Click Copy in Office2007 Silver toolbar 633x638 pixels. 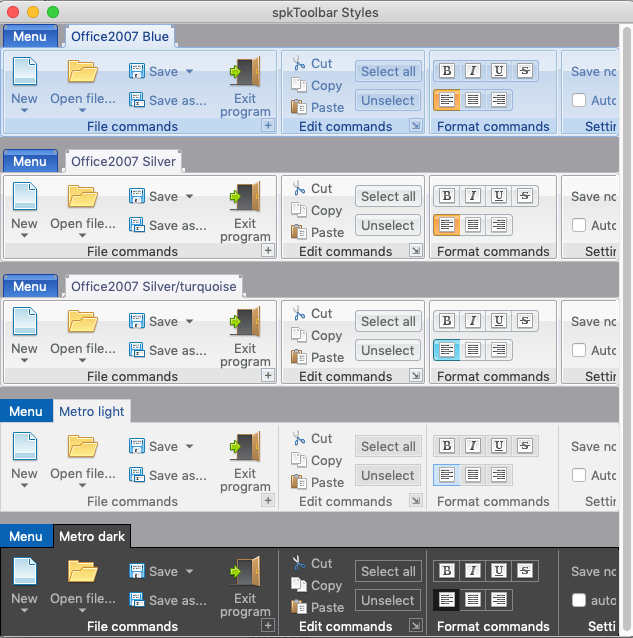[x=316, y=210]
